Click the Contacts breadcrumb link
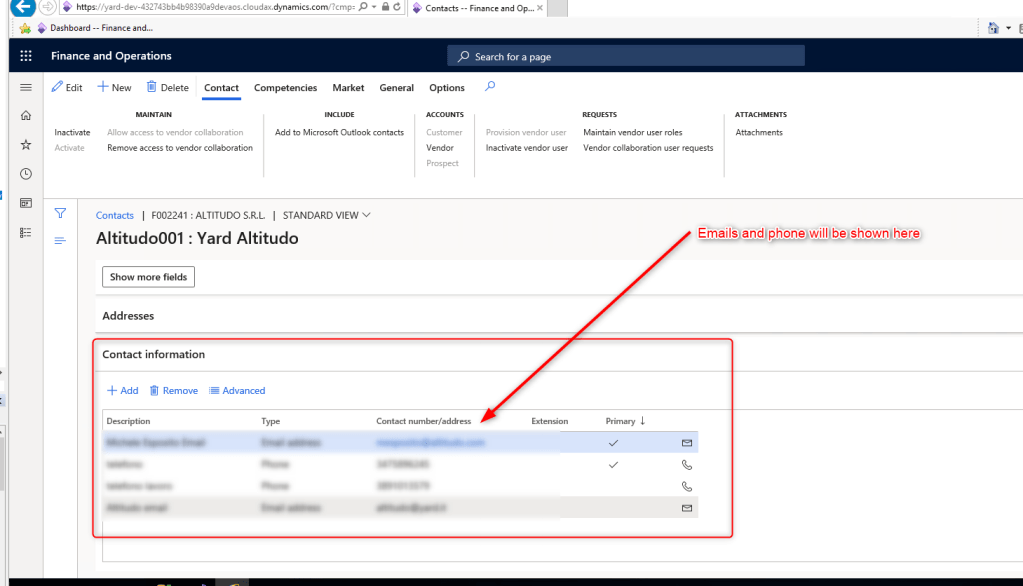This screenshot has height=586, width=1023. (x=115, y=215)
